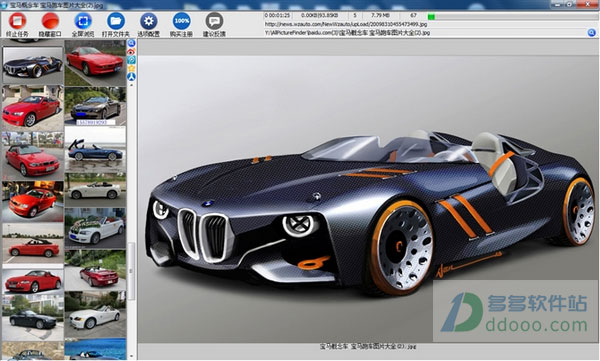This screenshot has width=600, height=361.
Task: Select the white convertible wedding car thumbnail
Action: (x=95, y=227)
